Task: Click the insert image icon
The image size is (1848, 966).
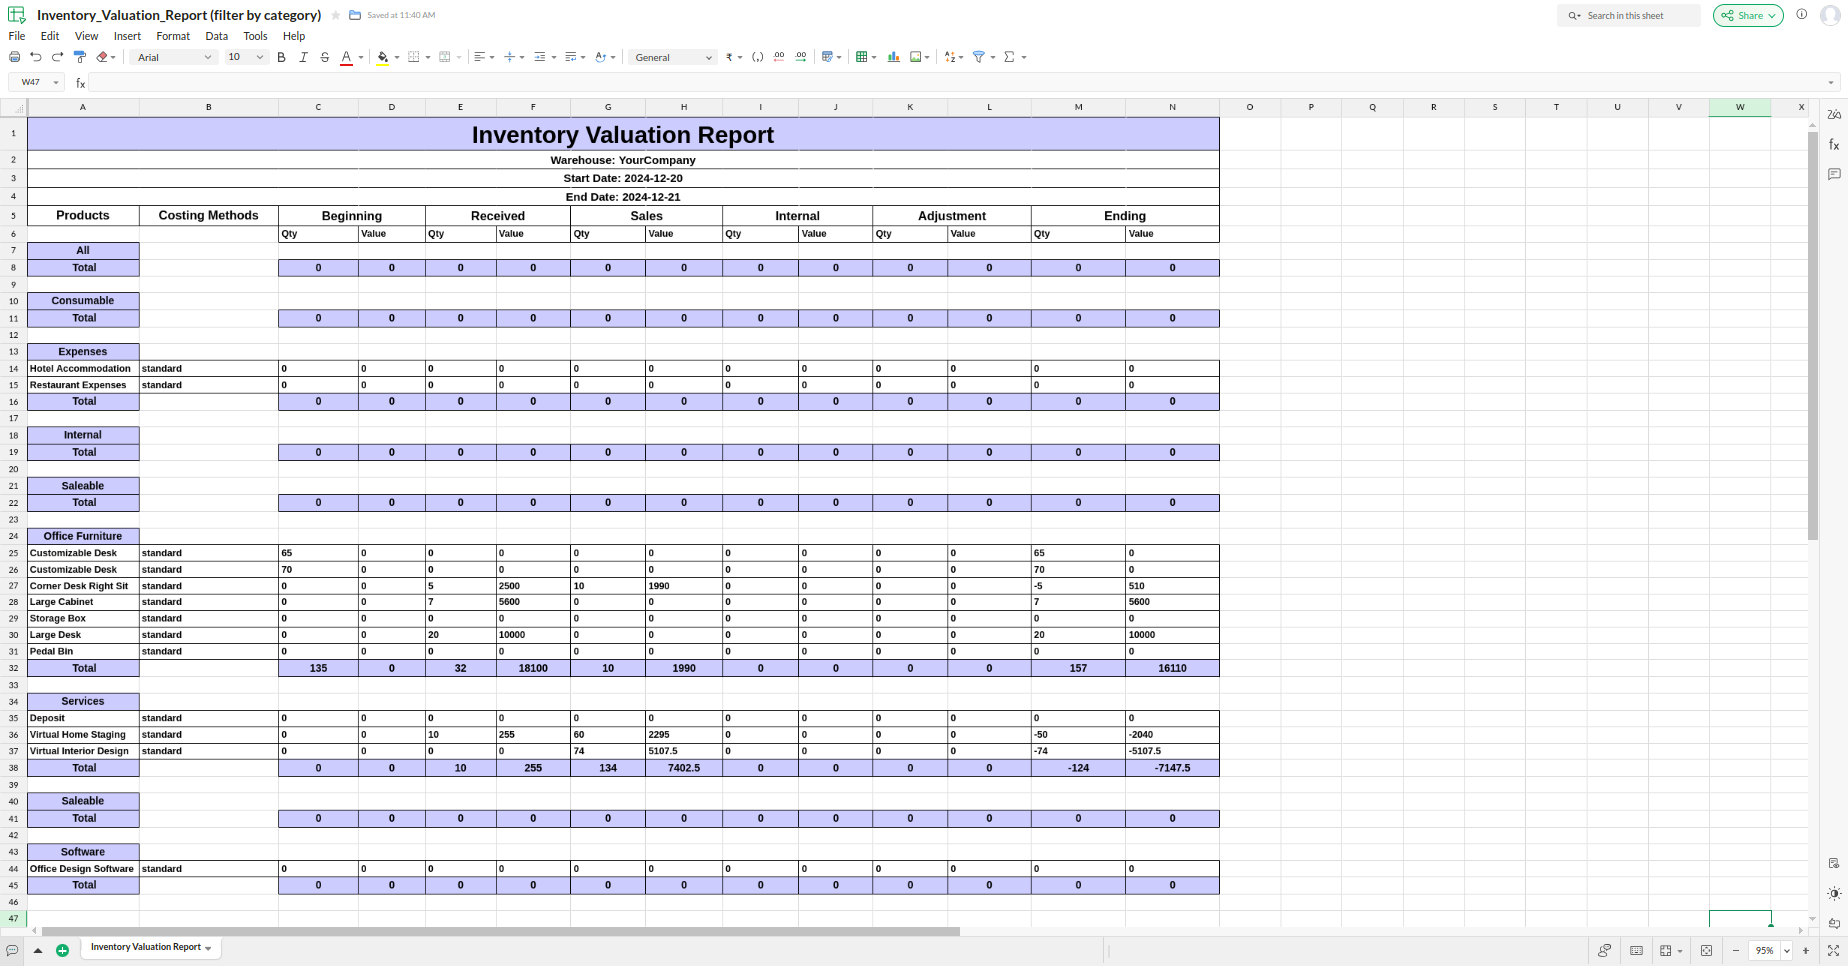Action: [915, 57]
